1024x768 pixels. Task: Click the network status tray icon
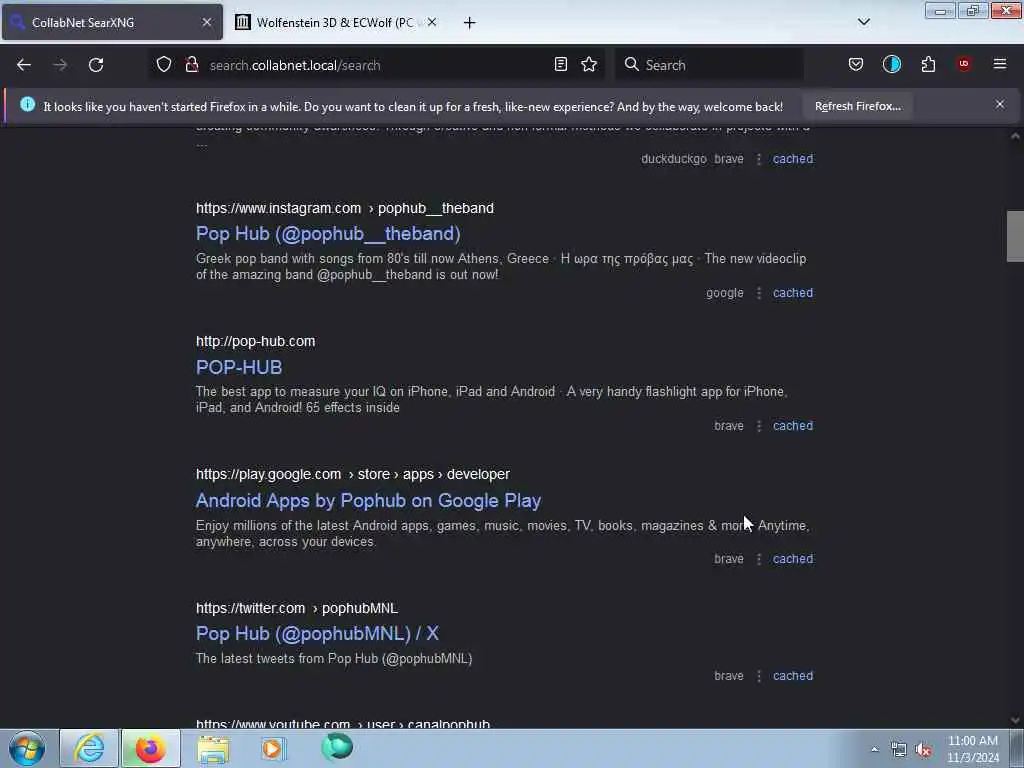(899, 750)
